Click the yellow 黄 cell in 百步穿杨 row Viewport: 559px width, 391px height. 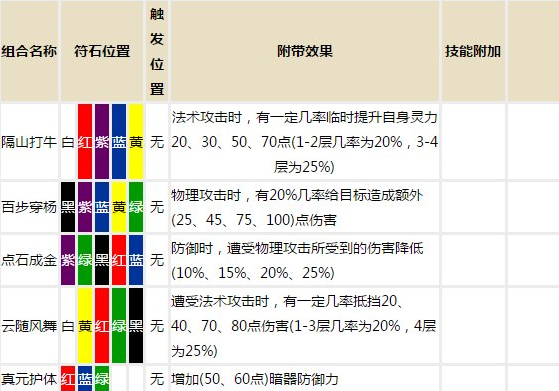click(x=119, y=207)
